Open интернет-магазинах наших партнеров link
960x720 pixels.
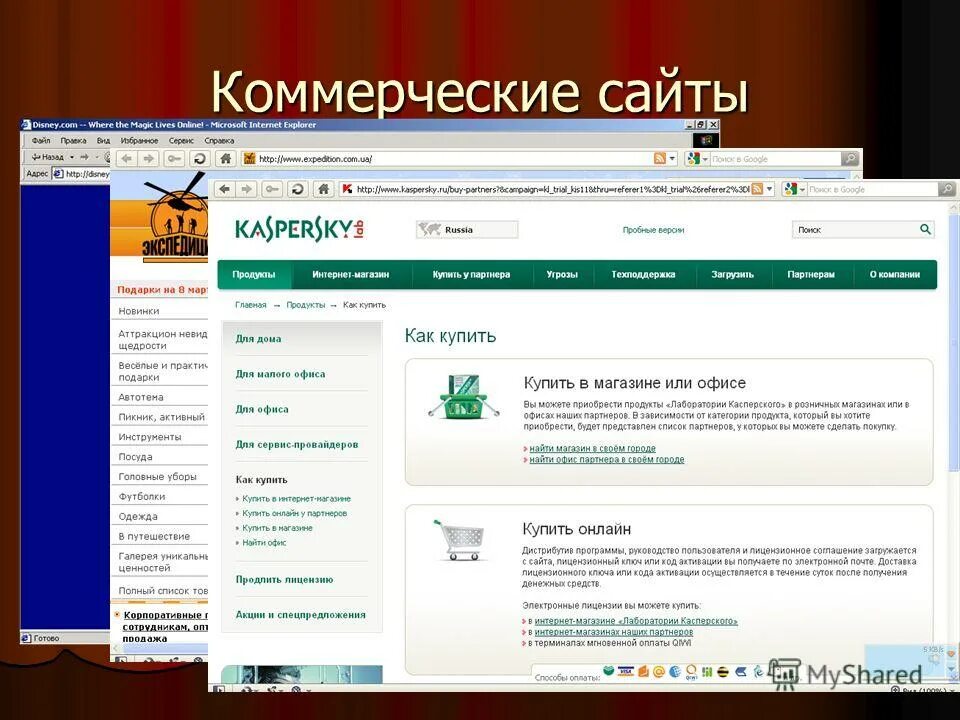coord(614,632)
